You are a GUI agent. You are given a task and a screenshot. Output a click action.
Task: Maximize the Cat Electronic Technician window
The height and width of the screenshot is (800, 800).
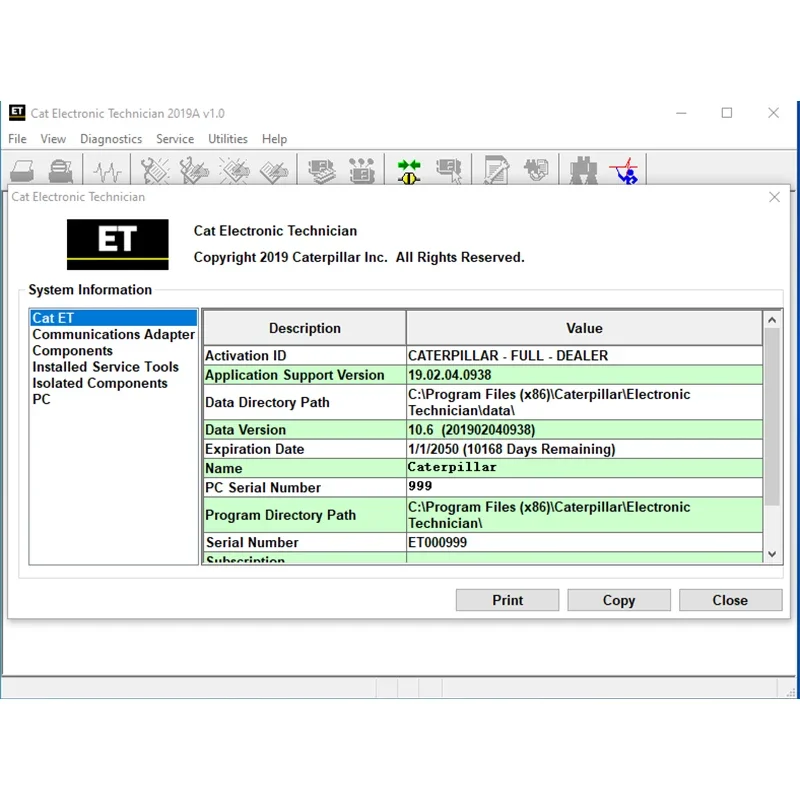coord(727,113)
